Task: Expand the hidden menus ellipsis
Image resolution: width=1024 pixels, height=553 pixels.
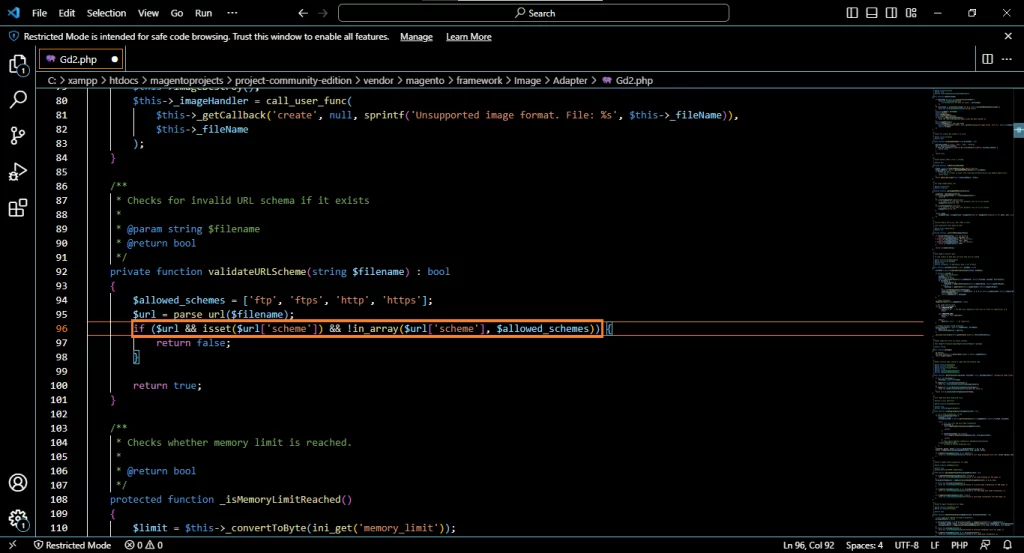Action: (x=232, y=13)
